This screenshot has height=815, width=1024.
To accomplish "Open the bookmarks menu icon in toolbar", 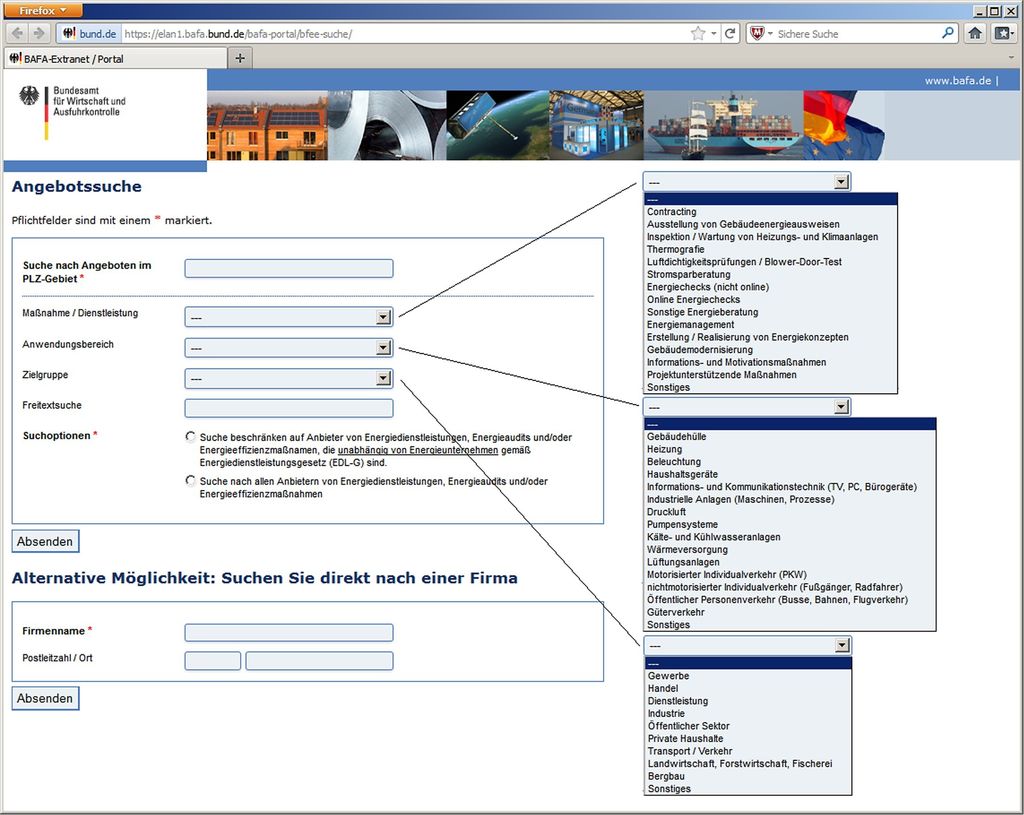I will 1003,33.
